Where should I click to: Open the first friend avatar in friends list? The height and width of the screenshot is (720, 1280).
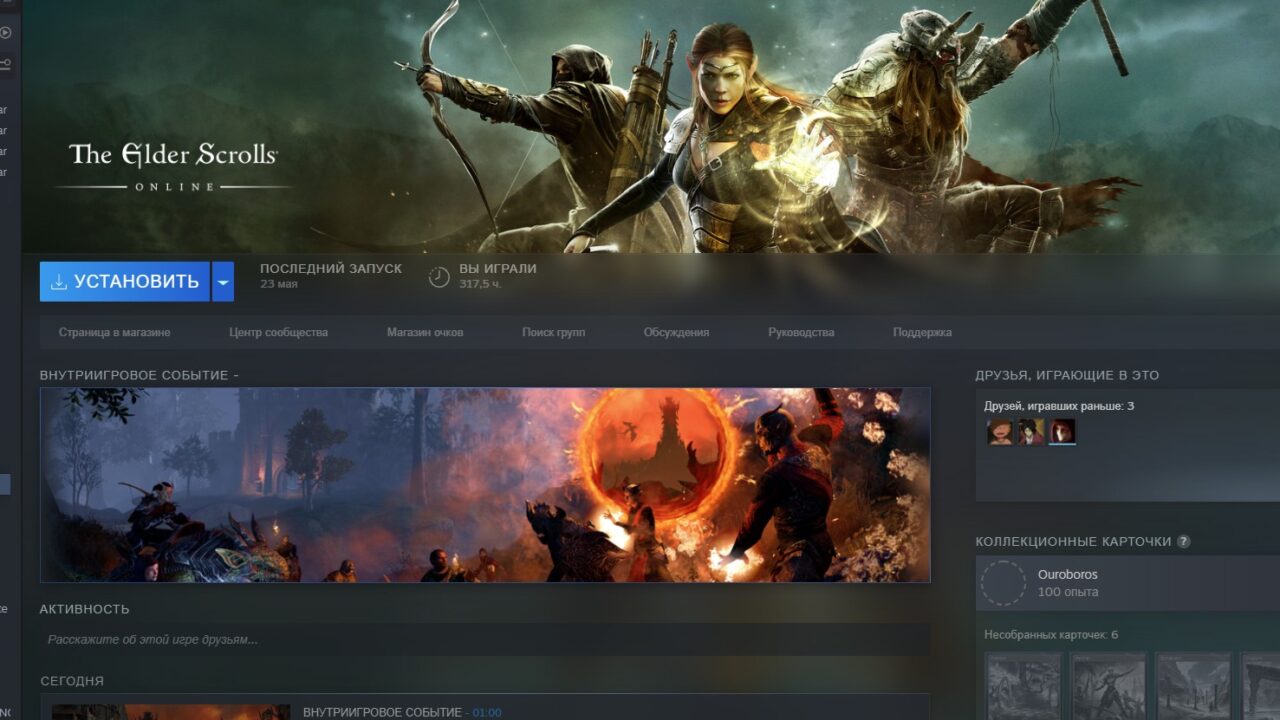[x=1000, y=431]
